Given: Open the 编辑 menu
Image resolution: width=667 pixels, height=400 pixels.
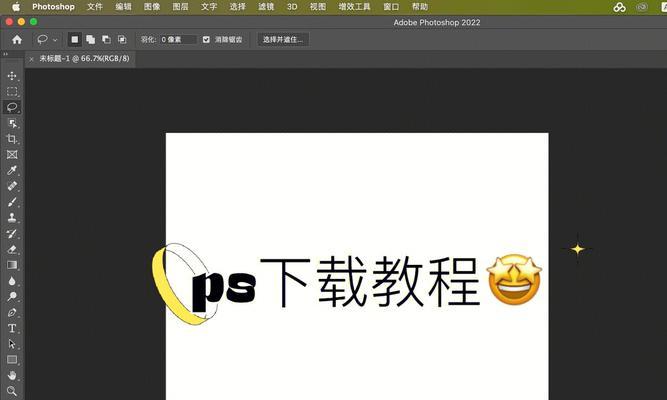Looking at the screenshot, I should (x=123, y=7).
